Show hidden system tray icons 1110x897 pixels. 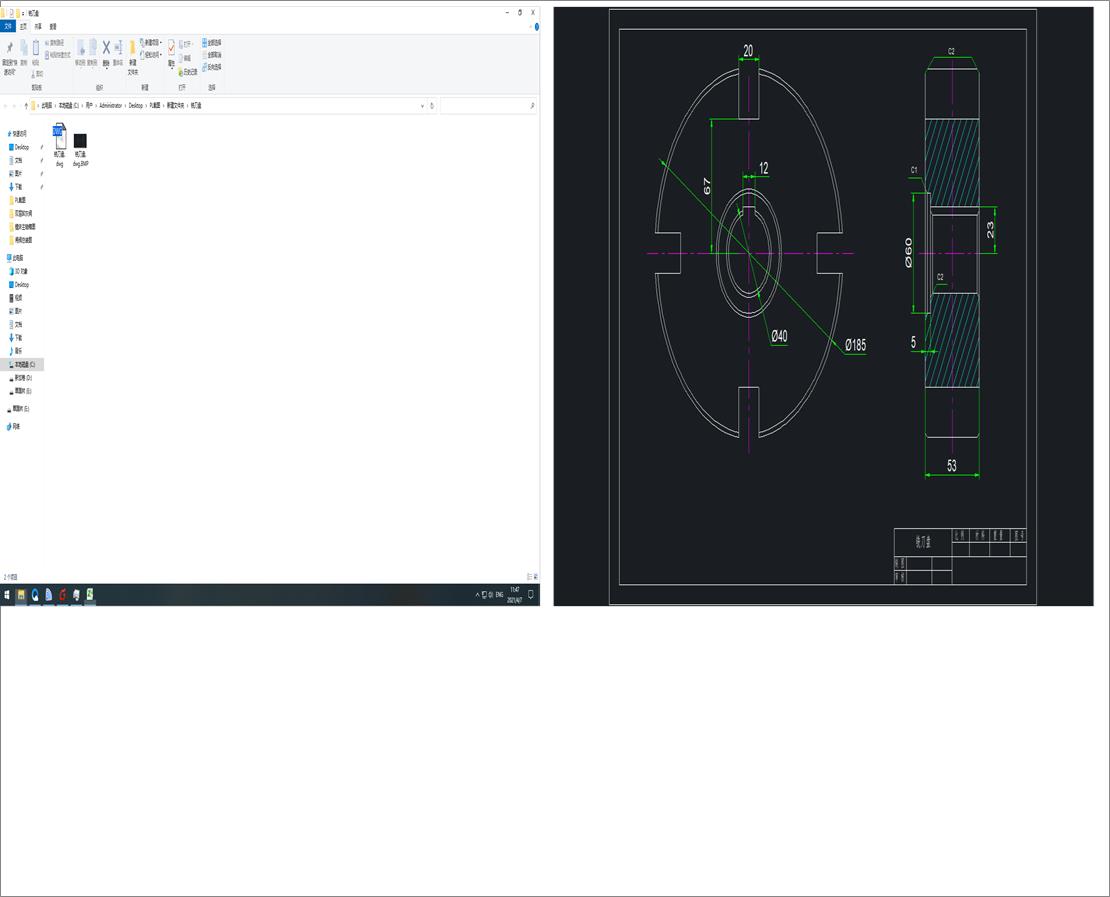click(x=477, y=595)
